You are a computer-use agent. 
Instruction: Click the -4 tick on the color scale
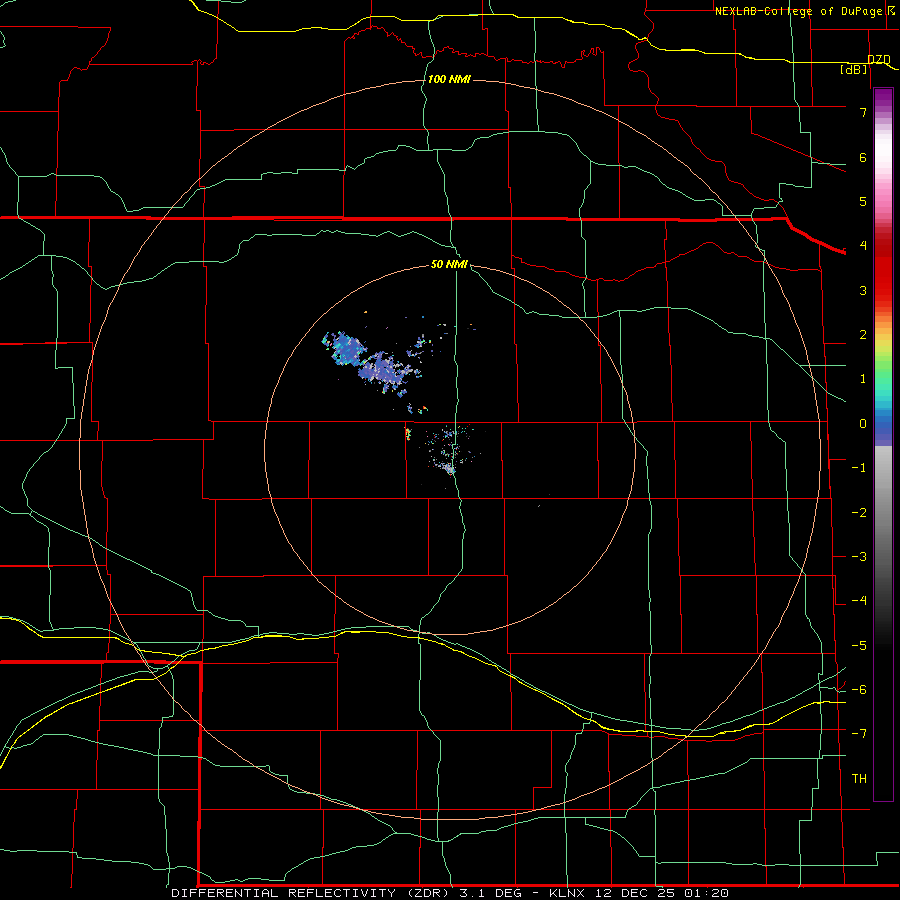pos(859,601)
